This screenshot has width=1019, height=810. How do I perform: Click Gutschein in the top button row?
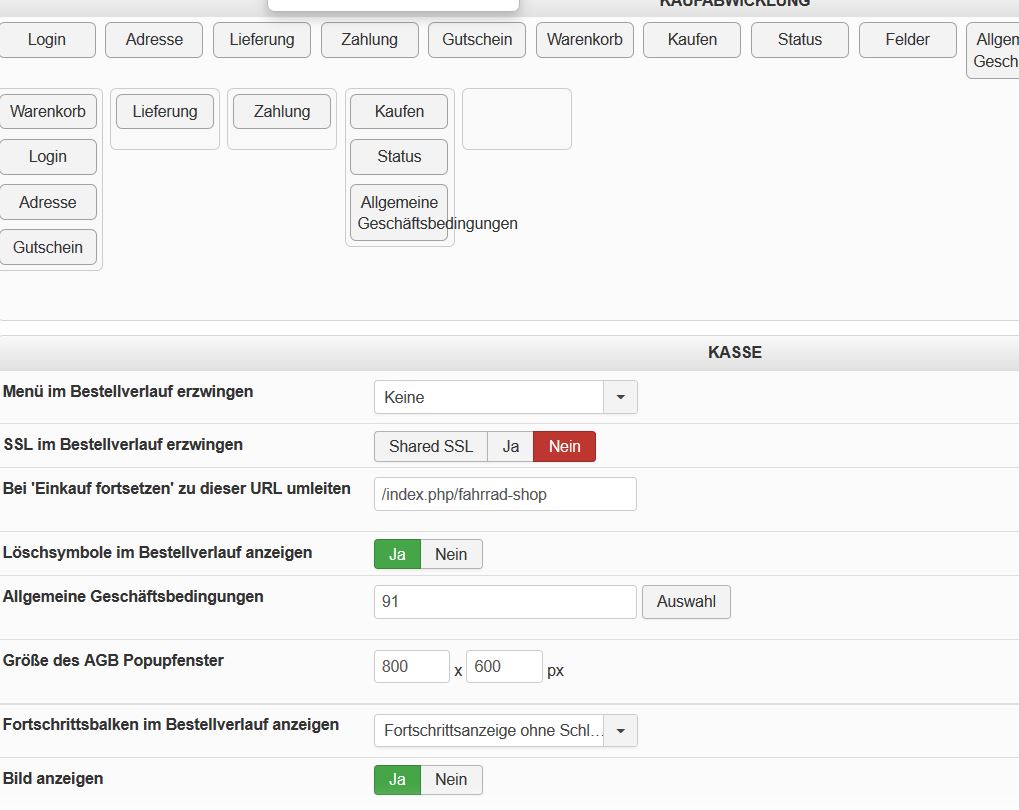[x=477, y=40]
